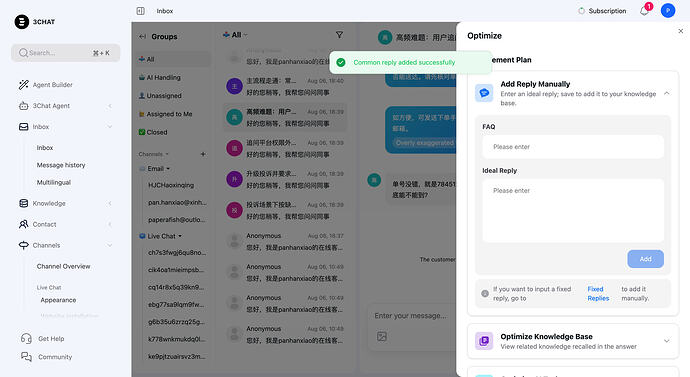Select the ch7s3fwgj6qu8no... live chat channel

[177, 253]
